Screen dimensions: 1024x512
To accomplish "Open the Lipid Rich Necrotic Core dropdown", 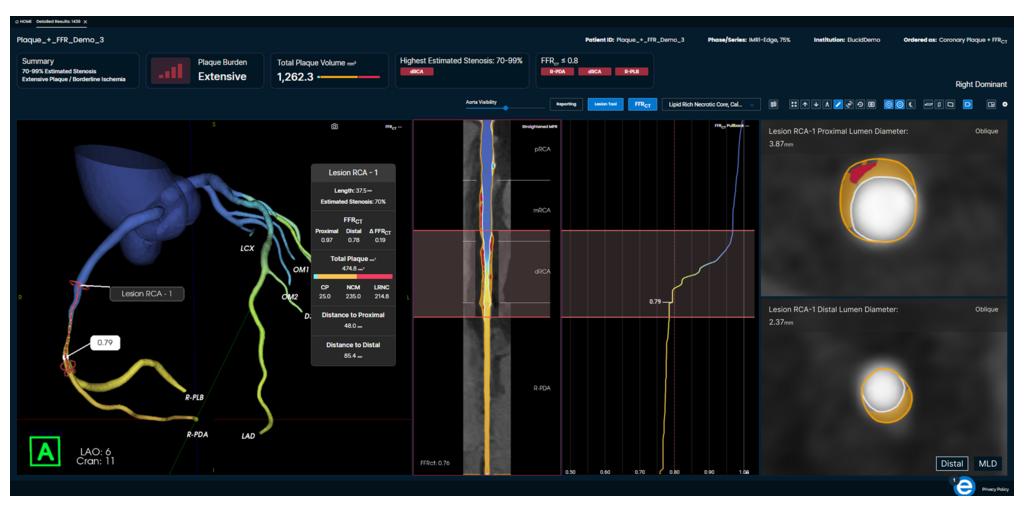I will [x=711, y=104].
